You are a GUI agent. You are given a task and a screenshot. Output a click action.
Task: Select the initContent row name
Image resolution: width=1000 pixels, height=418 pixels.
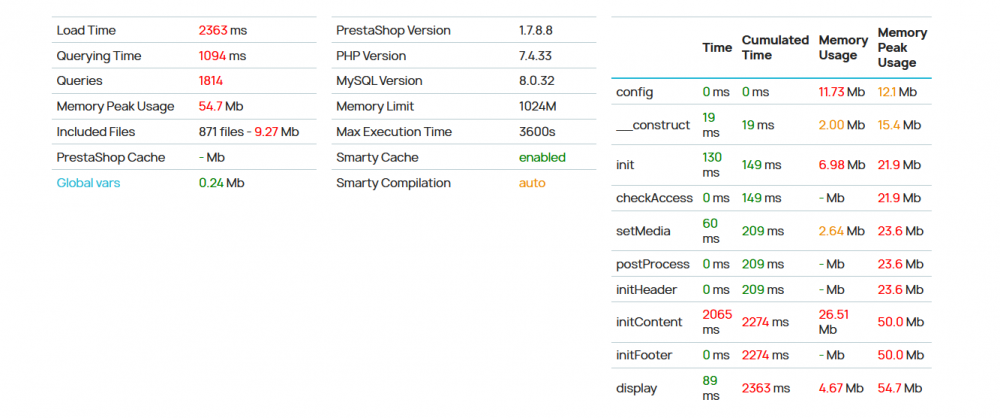649,322
